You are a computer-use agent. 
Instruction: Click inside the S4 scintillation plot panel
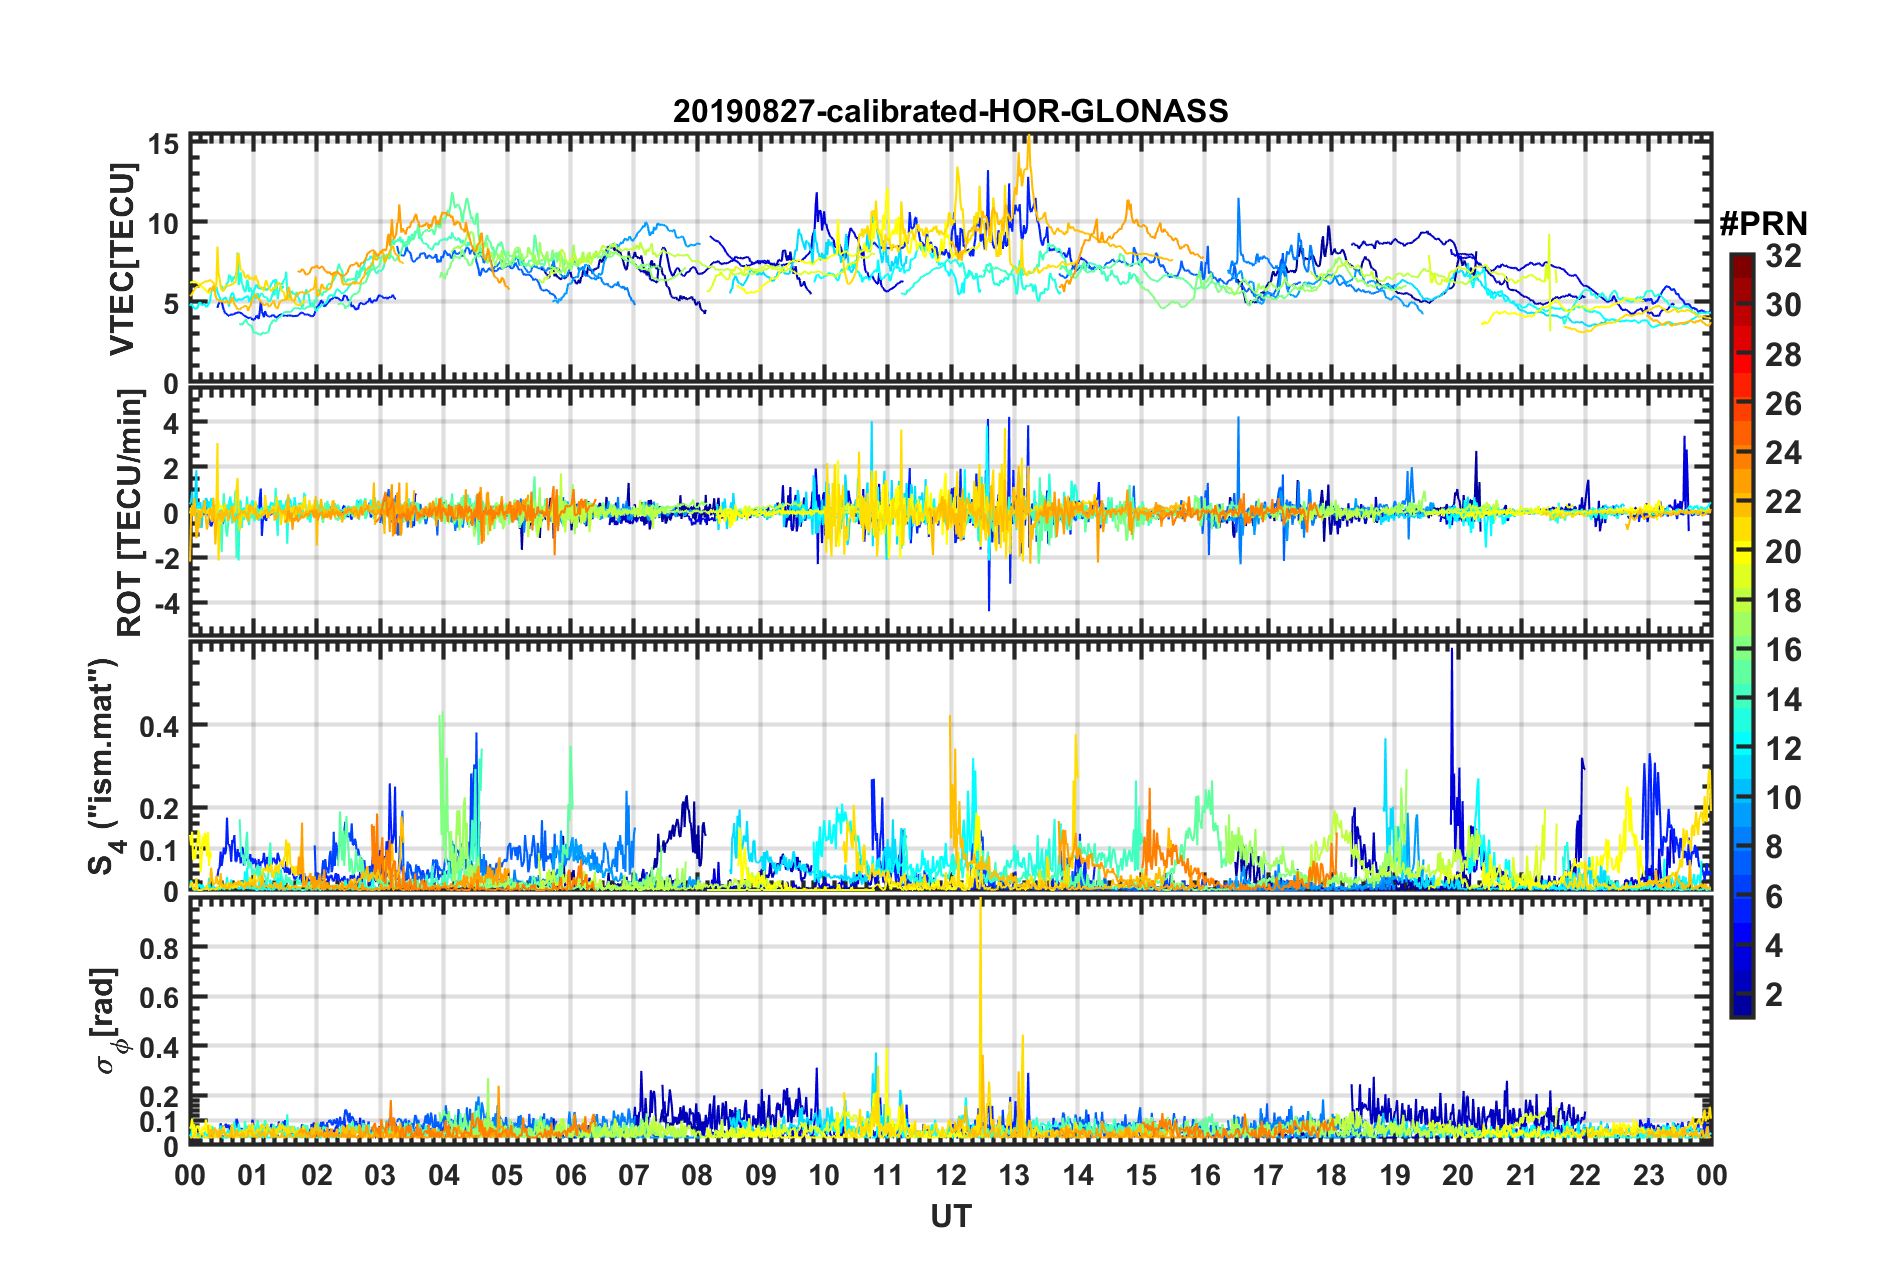950,765
